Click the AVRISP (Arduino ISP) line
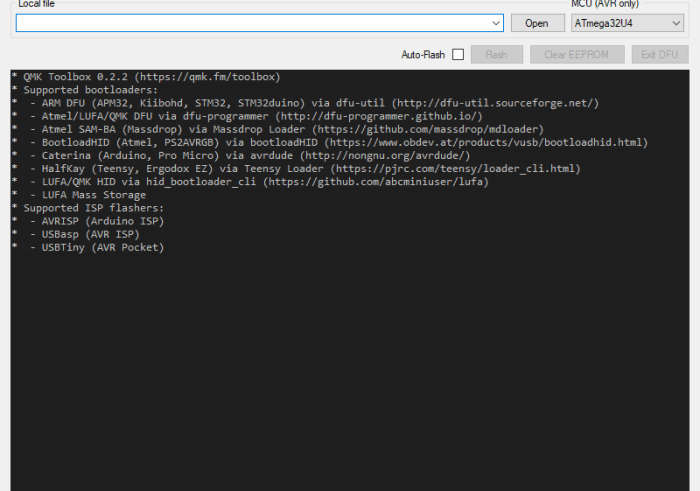This screenshot has width=700, height=491. pyautogui.click(x=88, y=221)
